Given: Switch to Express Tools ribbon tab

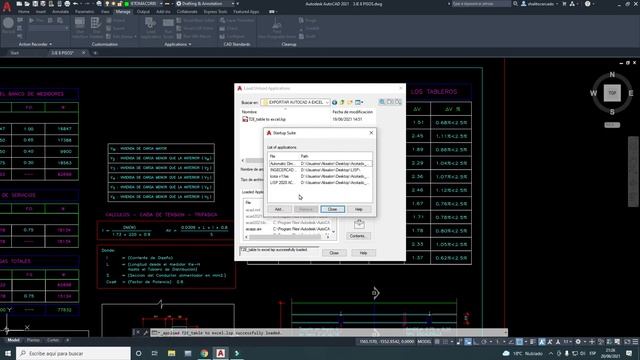Looking at the screenshot, I should point(215,12).
